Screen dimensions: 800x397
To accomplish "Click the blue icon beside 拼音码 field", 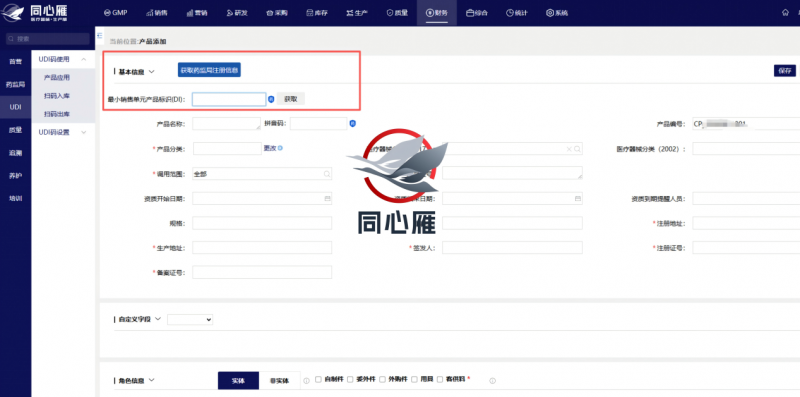I will (x=353, y=123).
